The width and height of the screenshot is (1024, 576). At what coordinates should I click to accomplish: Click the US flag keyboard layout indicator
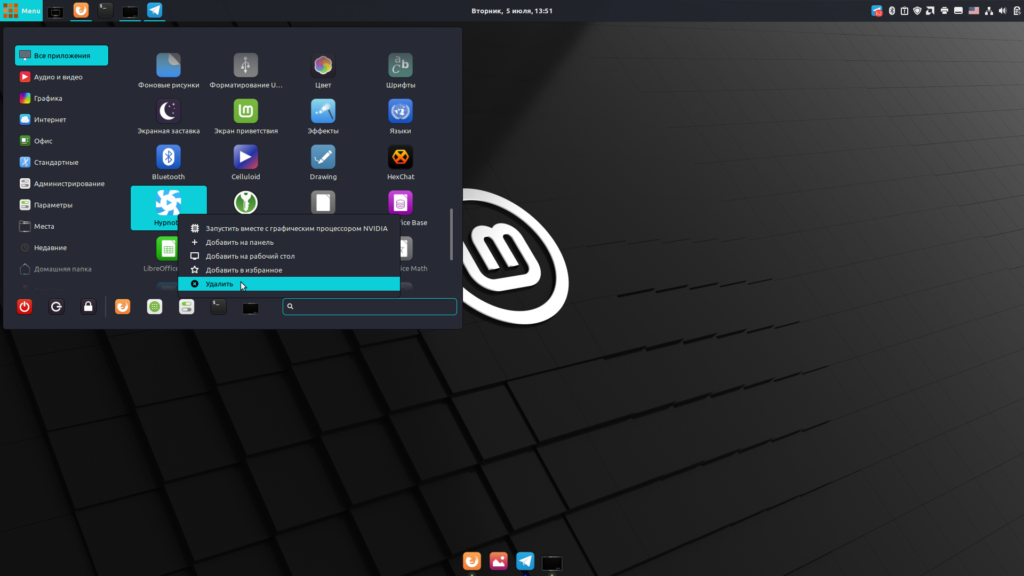pos(973,11)
